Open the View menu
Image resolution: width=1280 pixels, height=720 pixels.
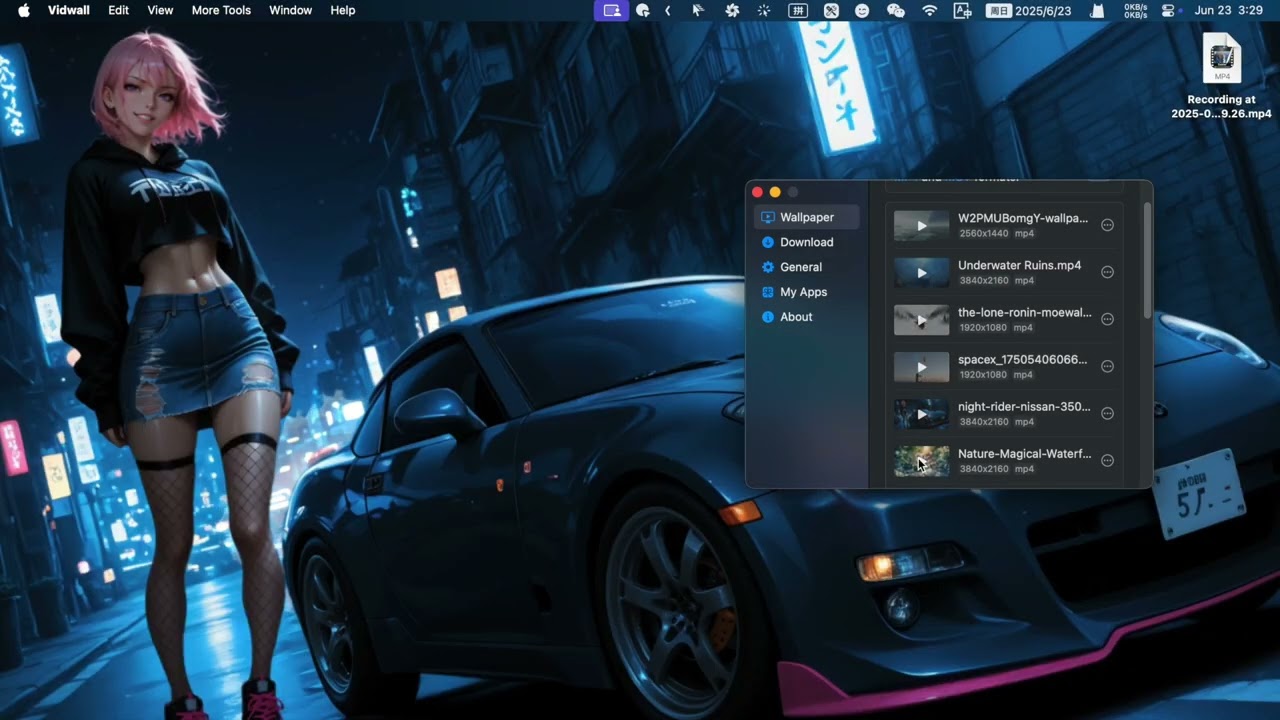point(160,10)
